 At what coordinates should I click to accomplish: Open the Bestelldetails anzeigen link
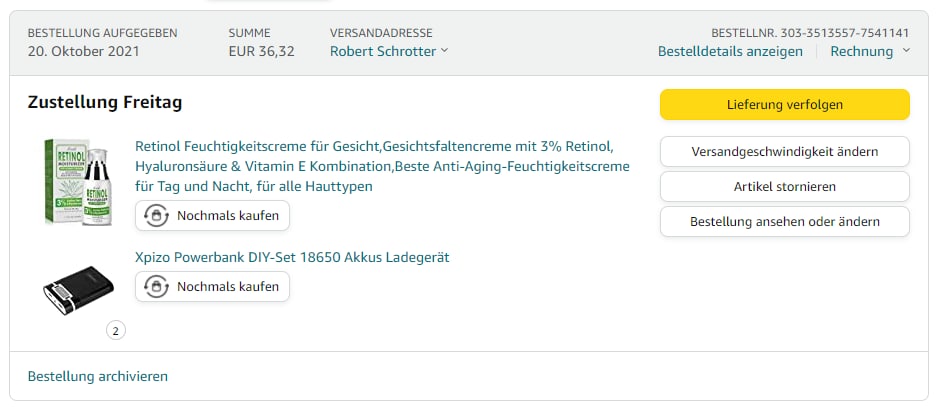pyautogui.click(x=730, y=51)
